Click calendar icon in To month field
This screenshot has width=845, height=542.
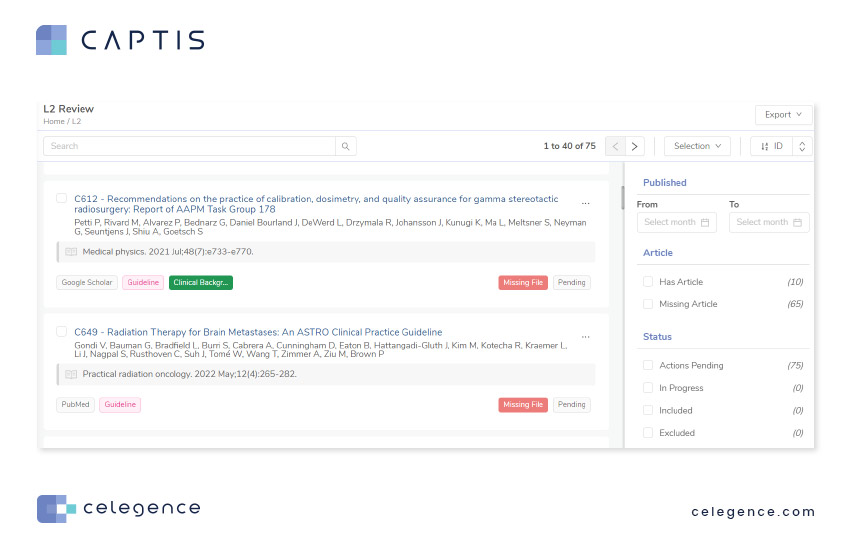click(797, 222)
